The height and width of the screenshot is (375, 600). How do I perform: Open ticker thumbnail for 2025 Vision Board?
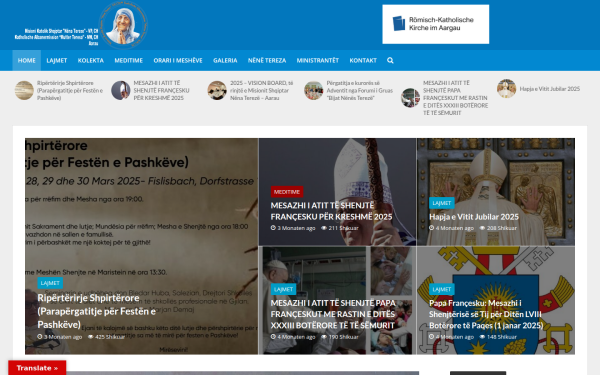coord(217,90)
